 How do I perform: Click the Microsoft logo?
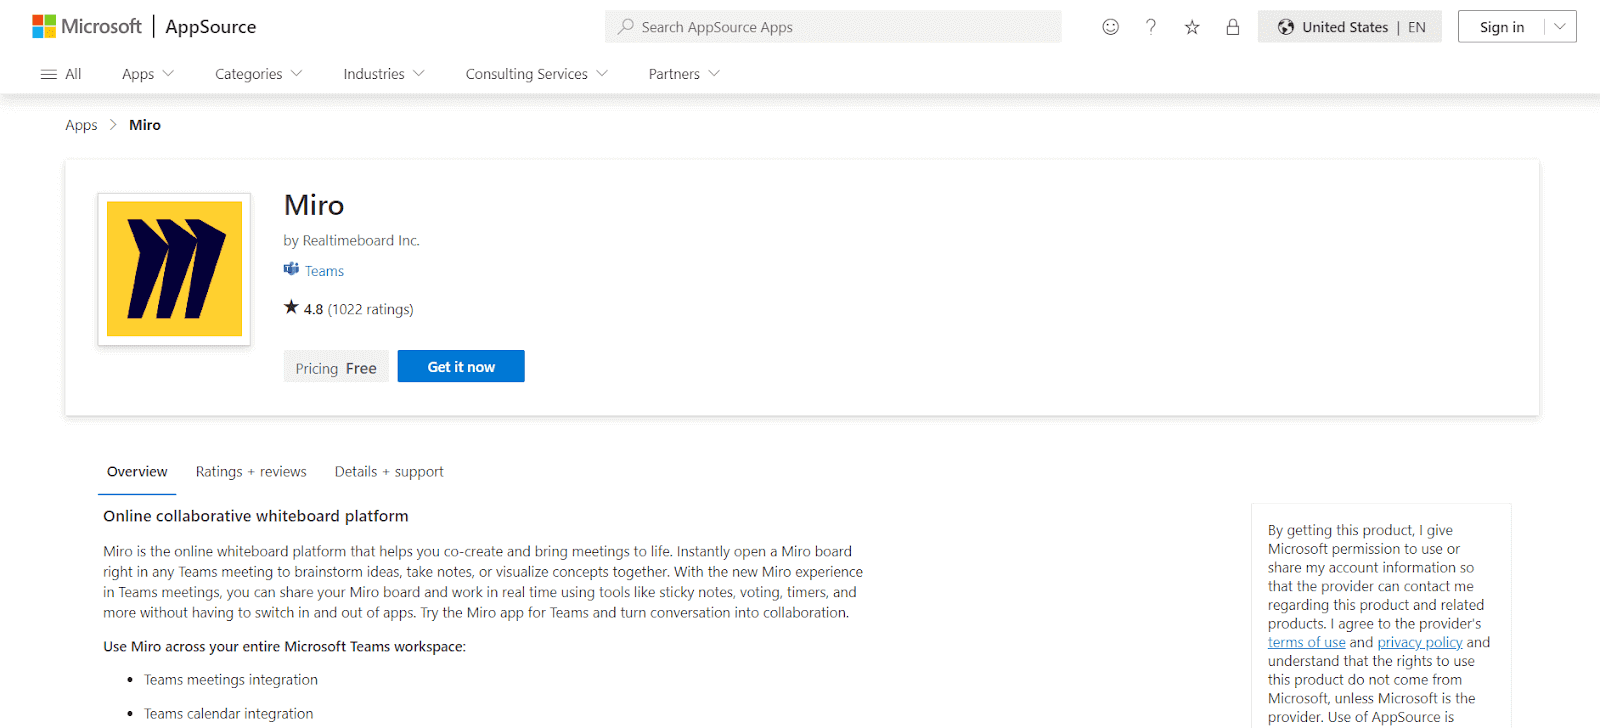[x=86, y=27]
